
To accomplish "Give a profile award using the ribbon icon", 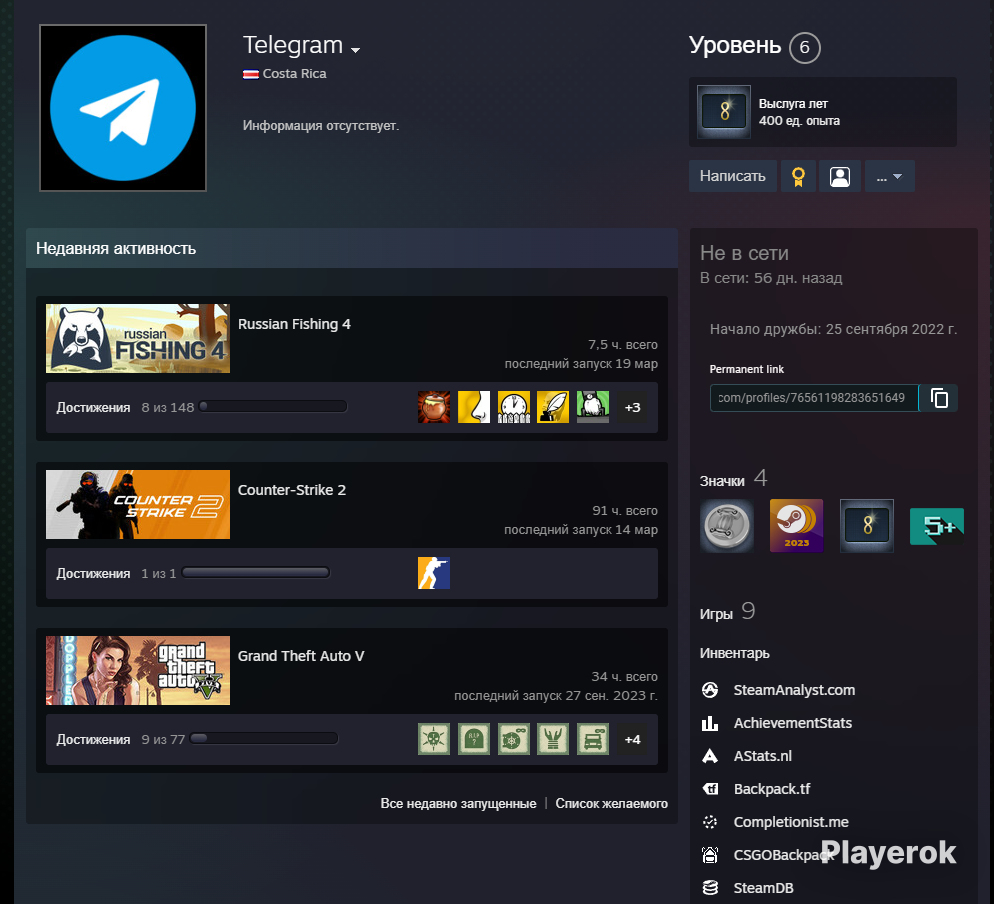I will coord(798,176).
